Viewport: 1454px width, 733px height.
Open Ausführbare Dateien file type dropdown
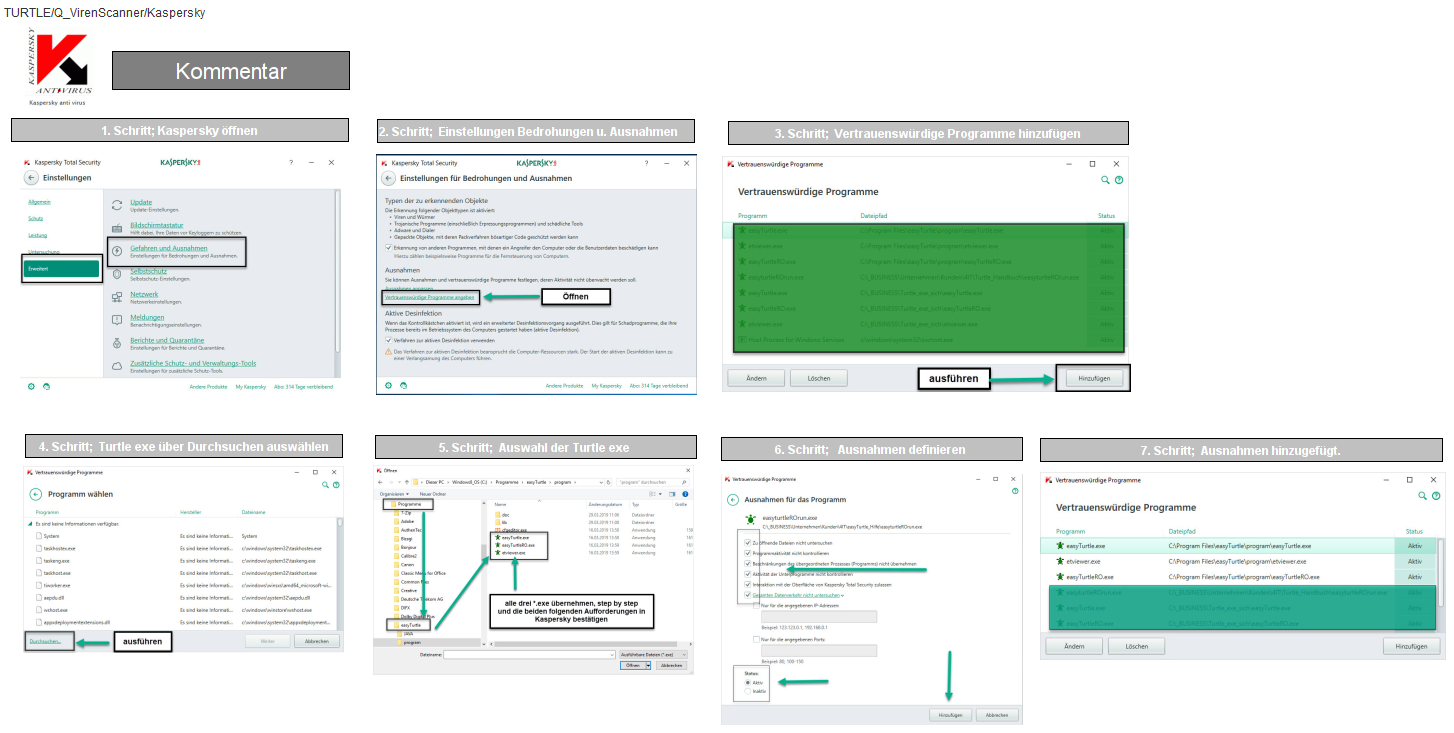point(653,654)
